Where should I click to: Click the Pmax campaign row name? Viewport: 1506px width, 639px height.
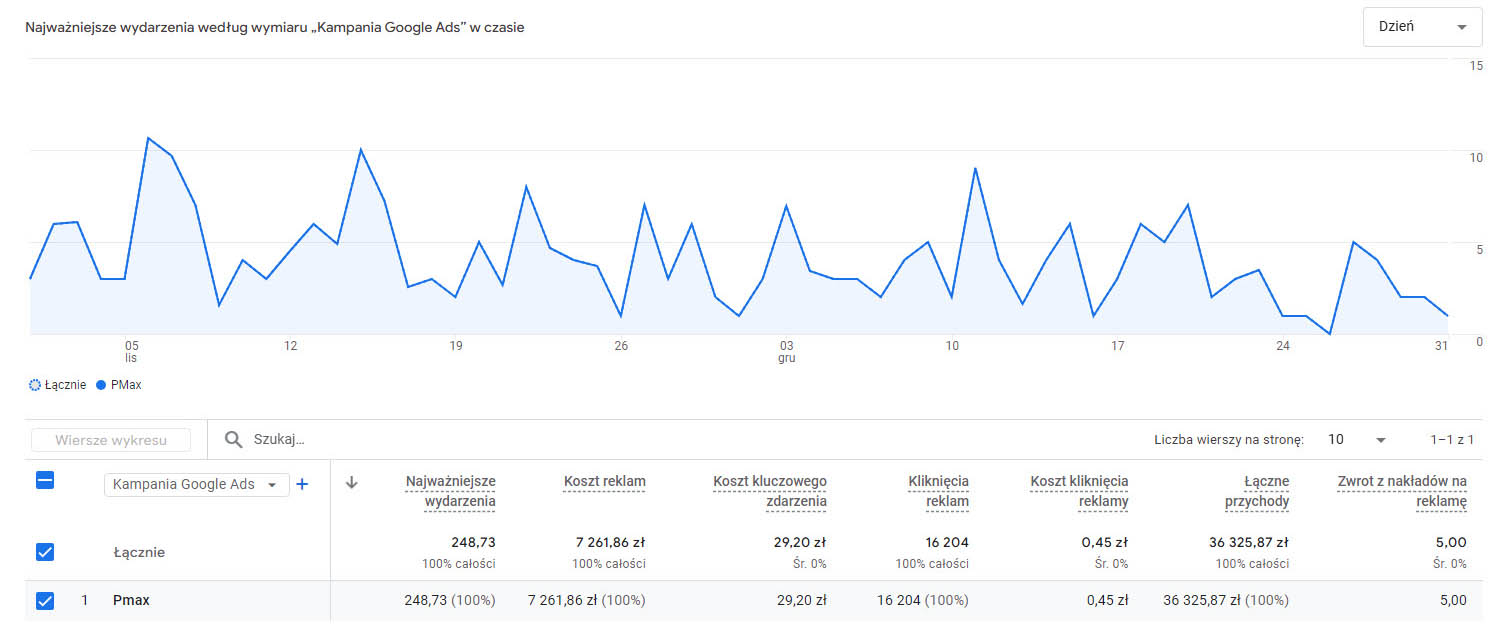tap(131, 601)
